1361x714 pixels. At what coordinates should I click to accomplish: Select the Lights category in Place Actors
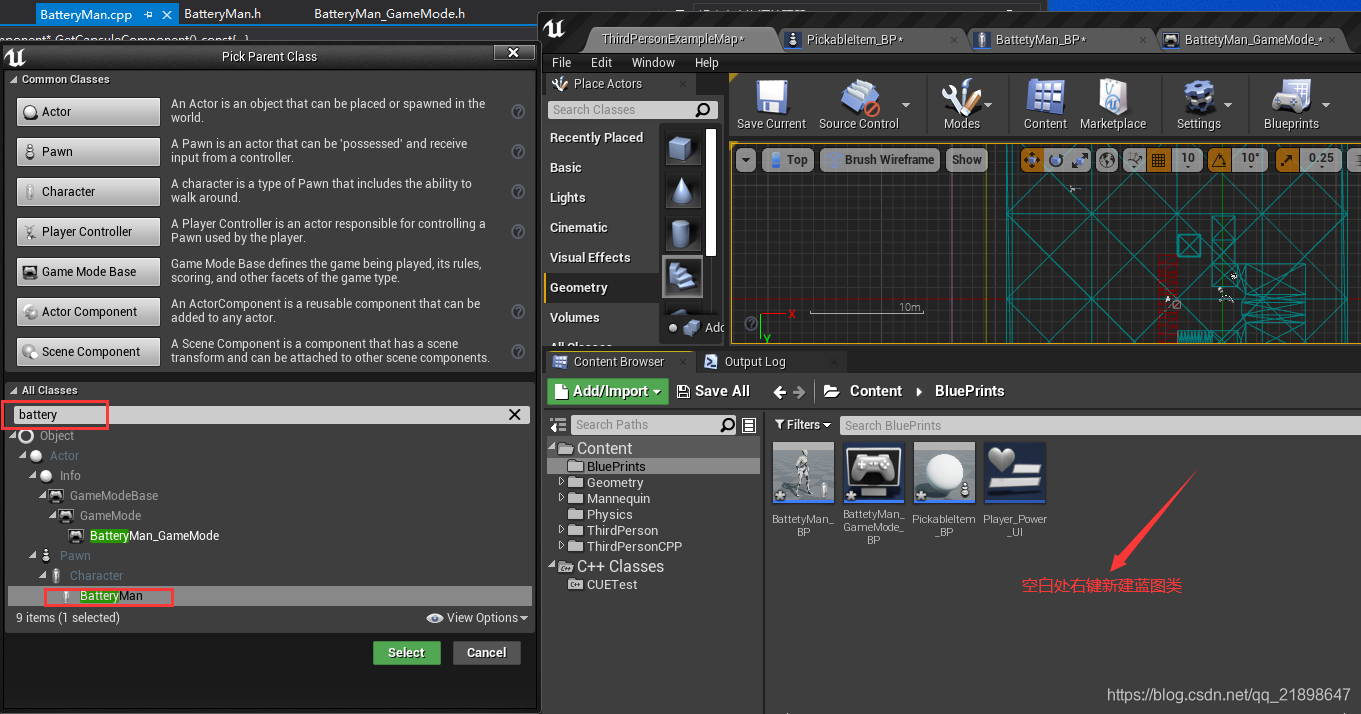coord(568,198)
